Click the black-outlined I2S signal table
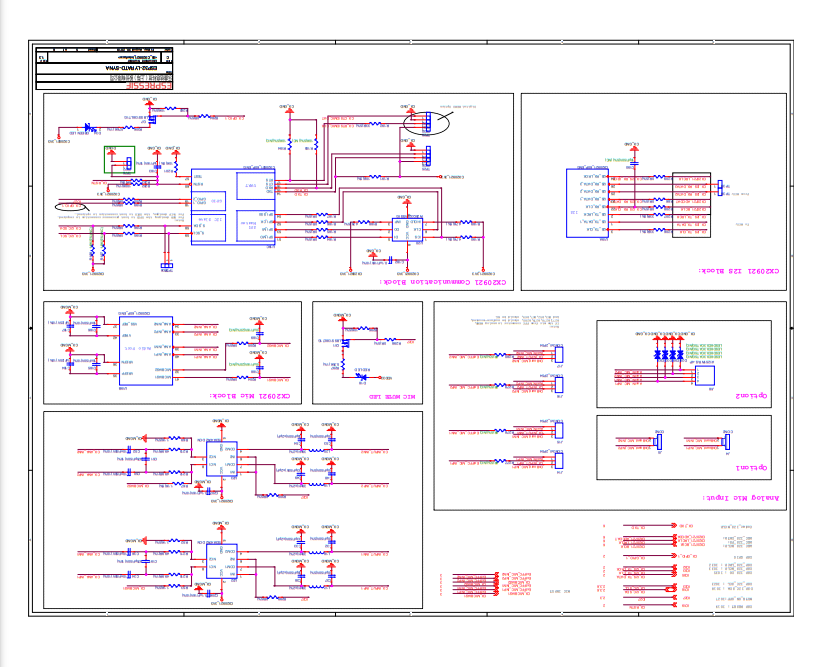This screenshot has height=667, width=838. pyautogui.click(x=691, y=205)
